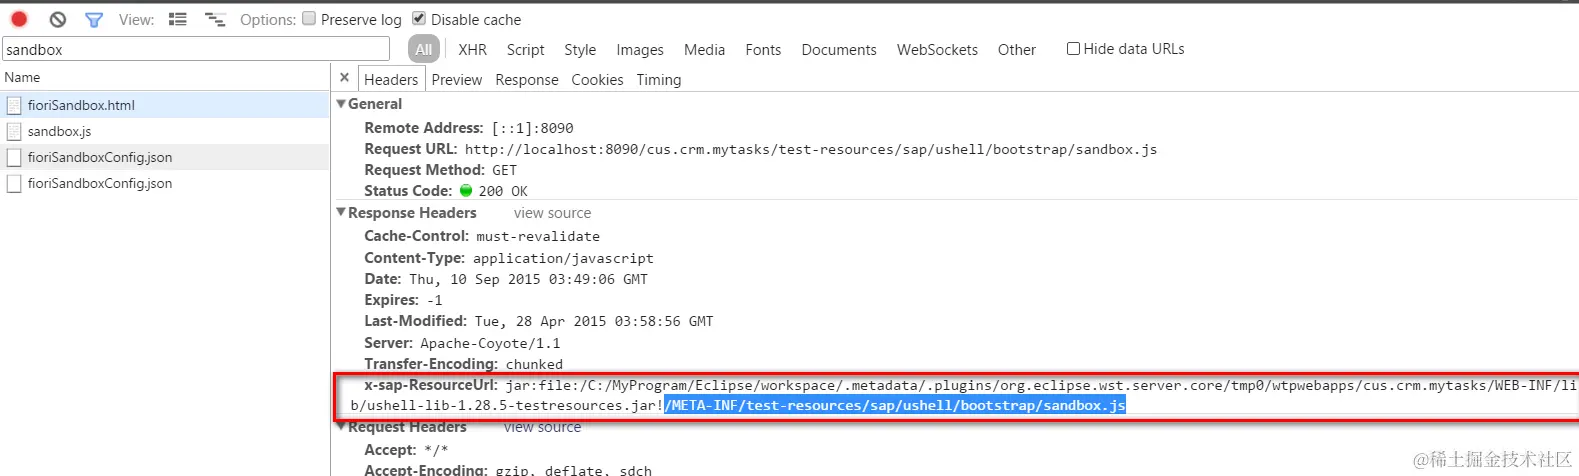Viewport: 1579px width, 476px height.
Task: Filter requests by Documents
Action: (839, 49)
